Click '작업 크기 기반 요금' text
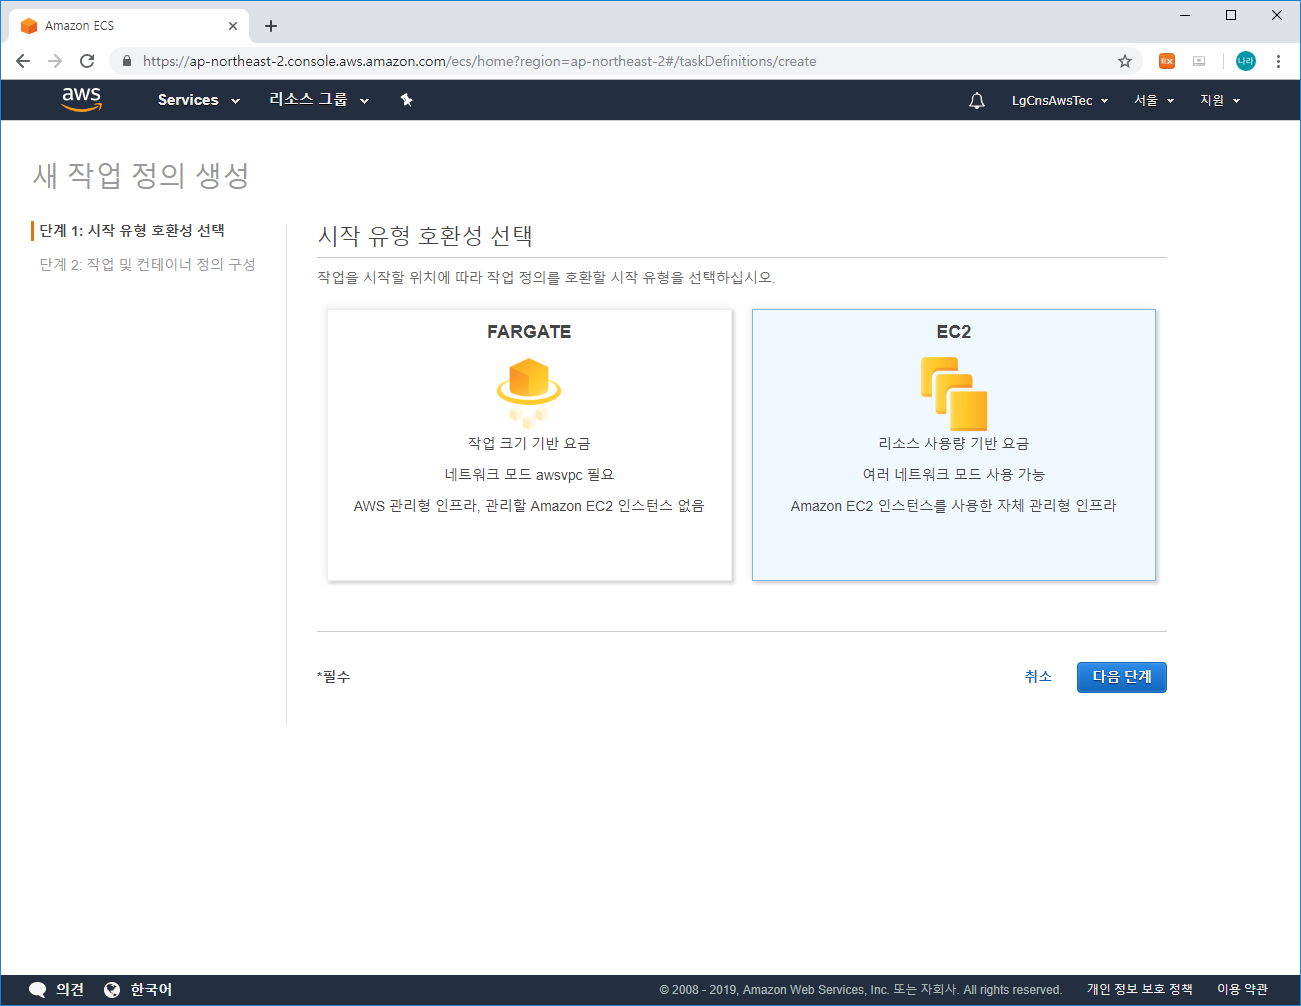Viewport: 1301px width, 1006px height. pyautogui.click(x=529, y=444)
